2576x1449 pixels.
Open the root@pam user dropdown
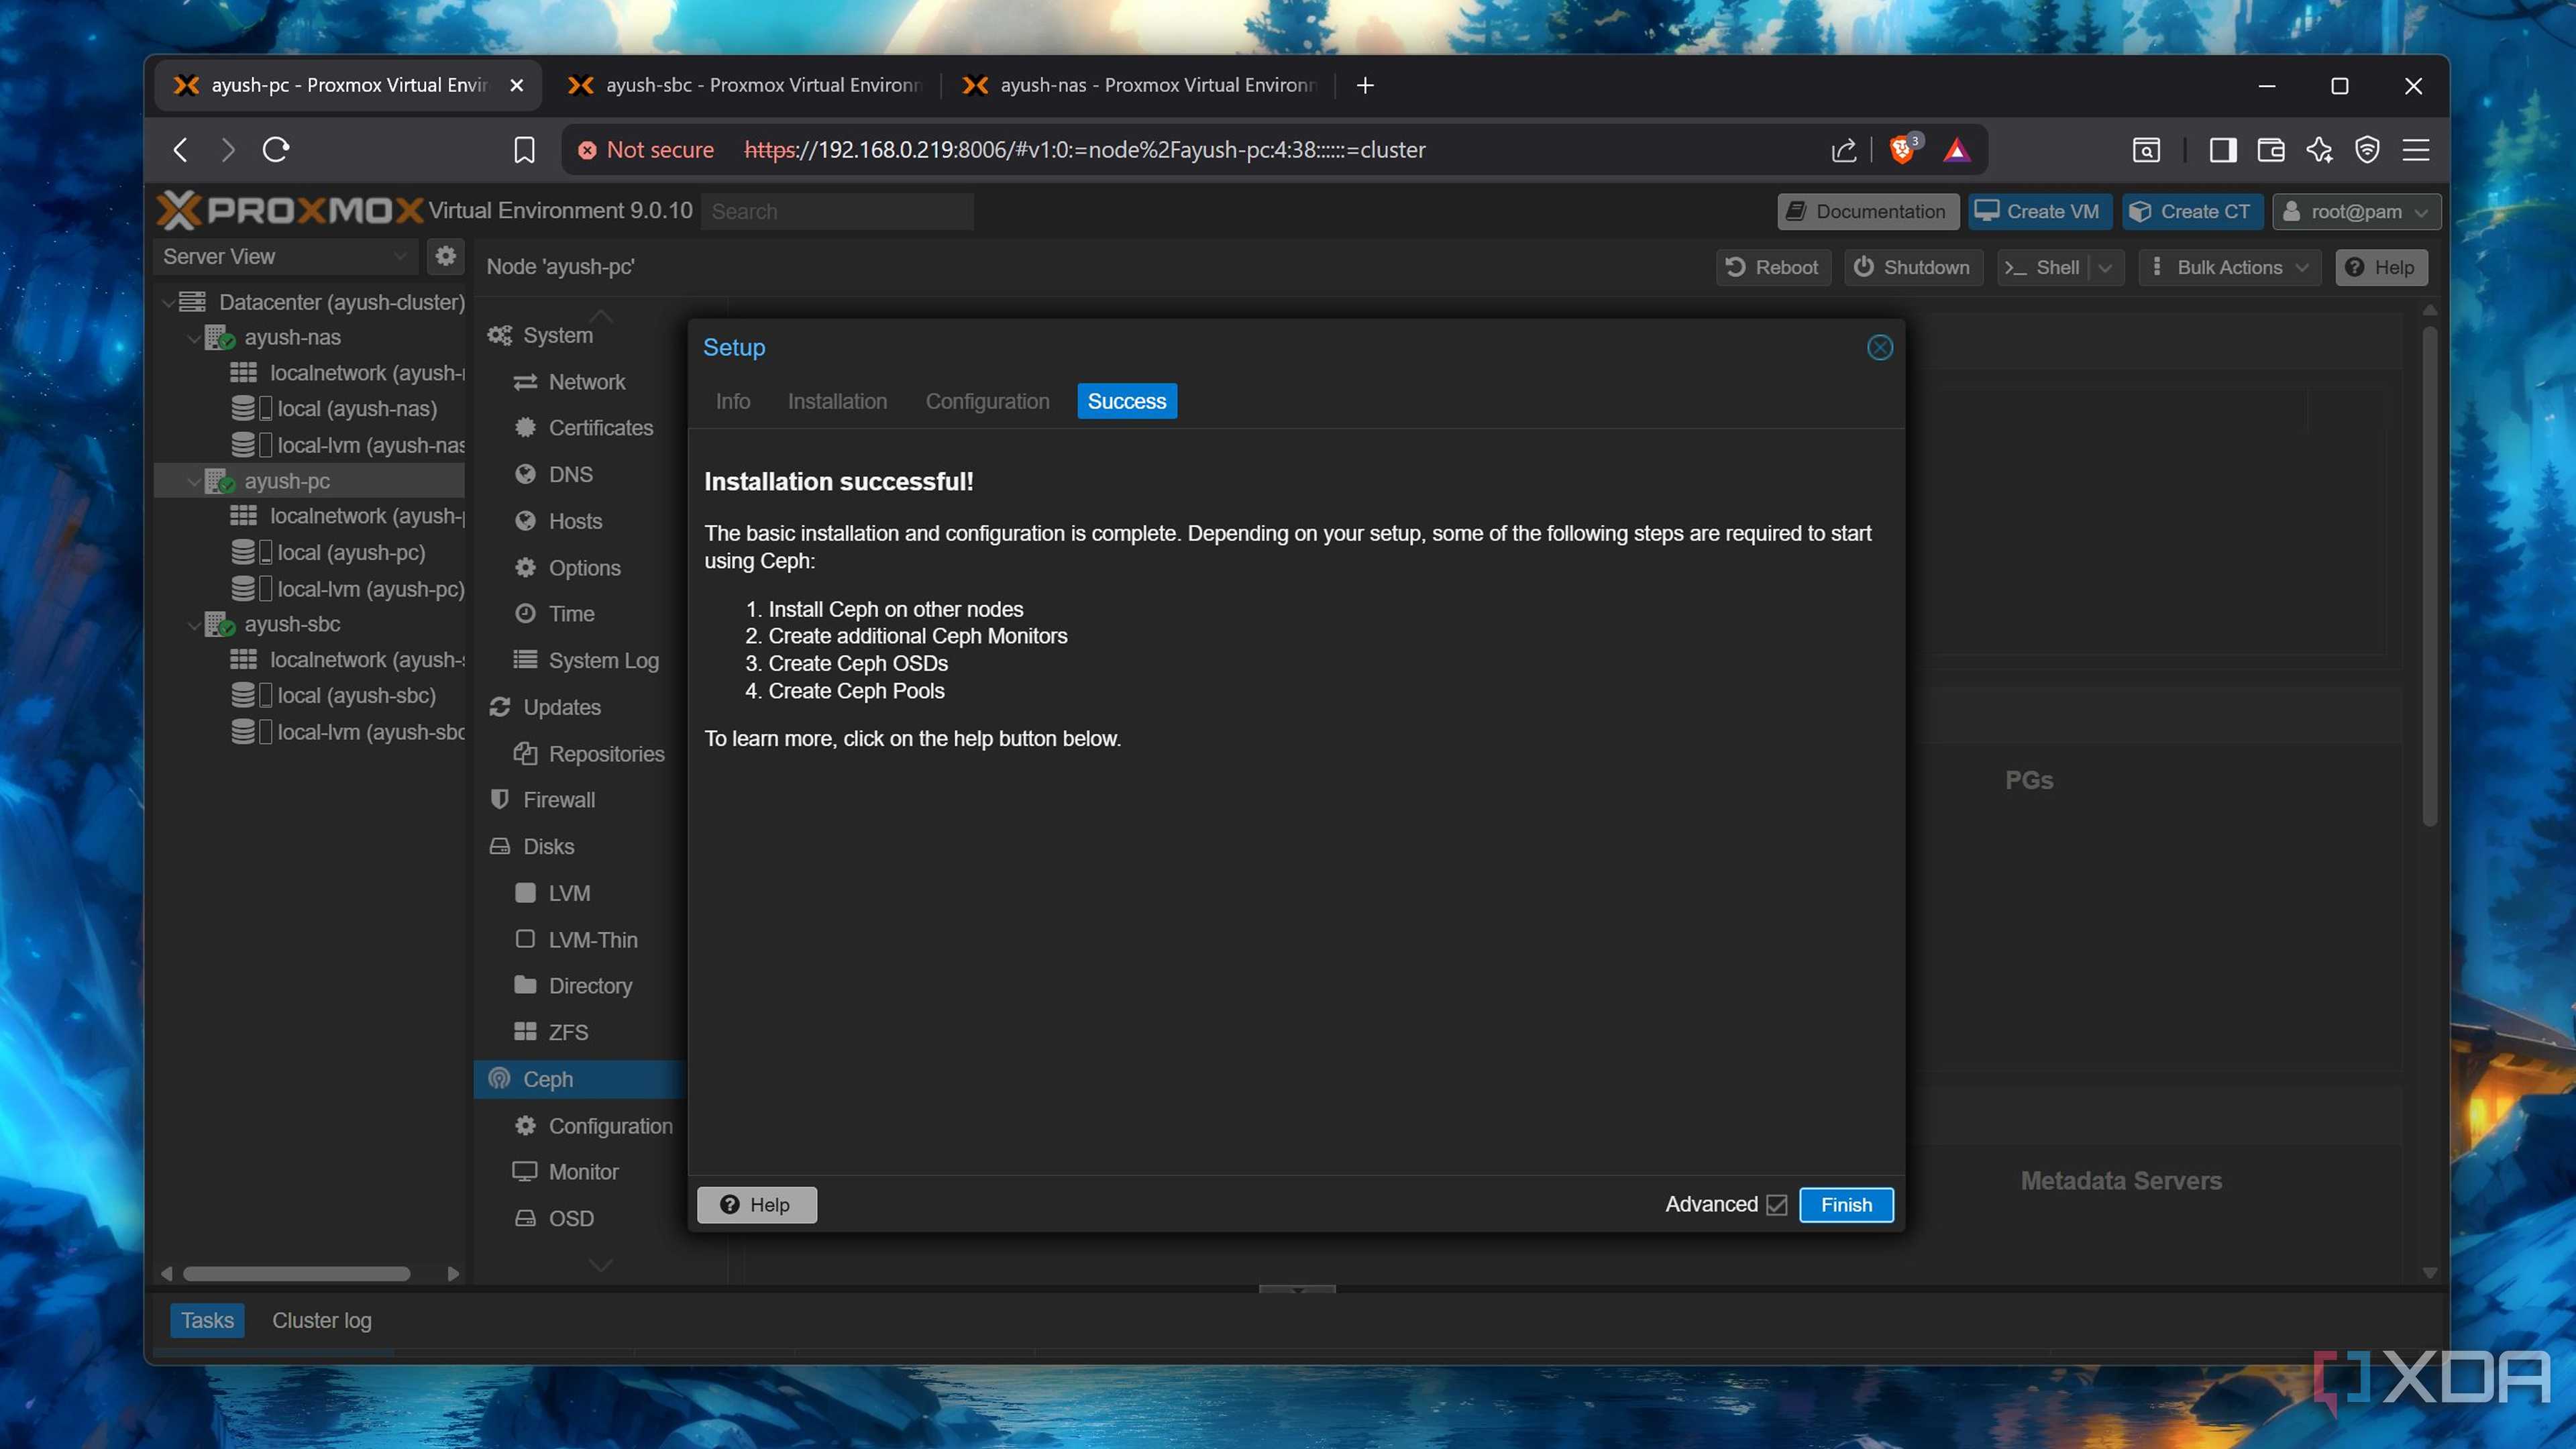click(x=2357, y=211)
